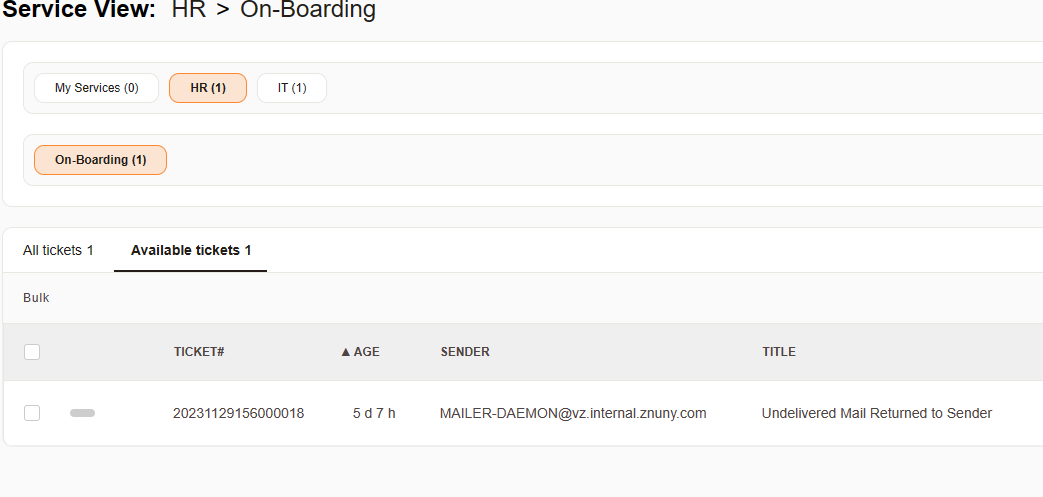Sort by the TITLE column header
The image size is (1043, 497).
click(x=779, y=352)
